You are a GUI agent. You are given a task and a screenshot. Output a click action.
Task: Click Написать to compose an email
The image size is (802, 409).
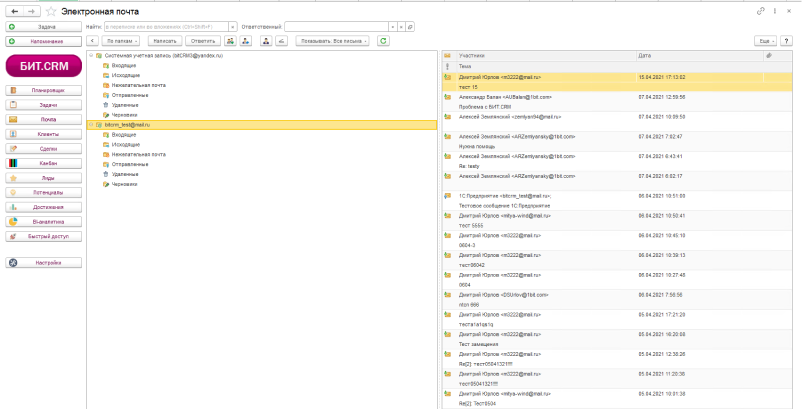click(165, 41)
